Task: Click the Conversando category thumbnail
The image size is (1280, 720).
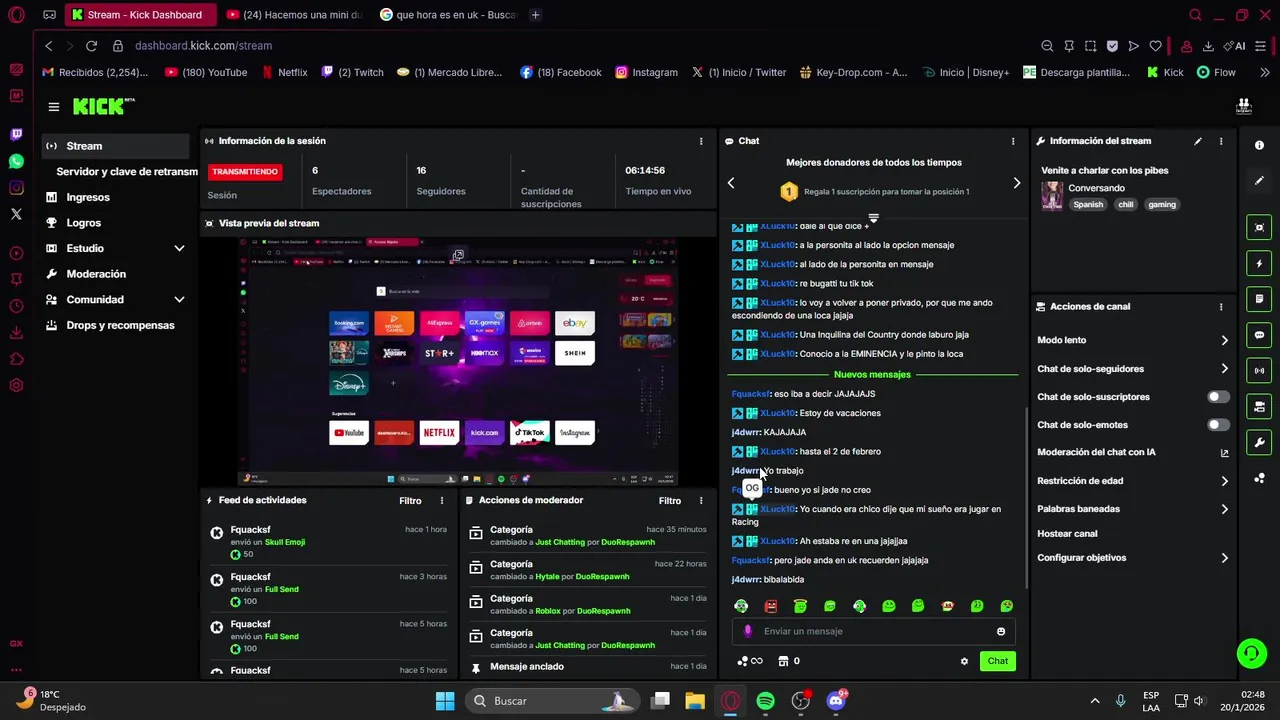Action: 1052,196
